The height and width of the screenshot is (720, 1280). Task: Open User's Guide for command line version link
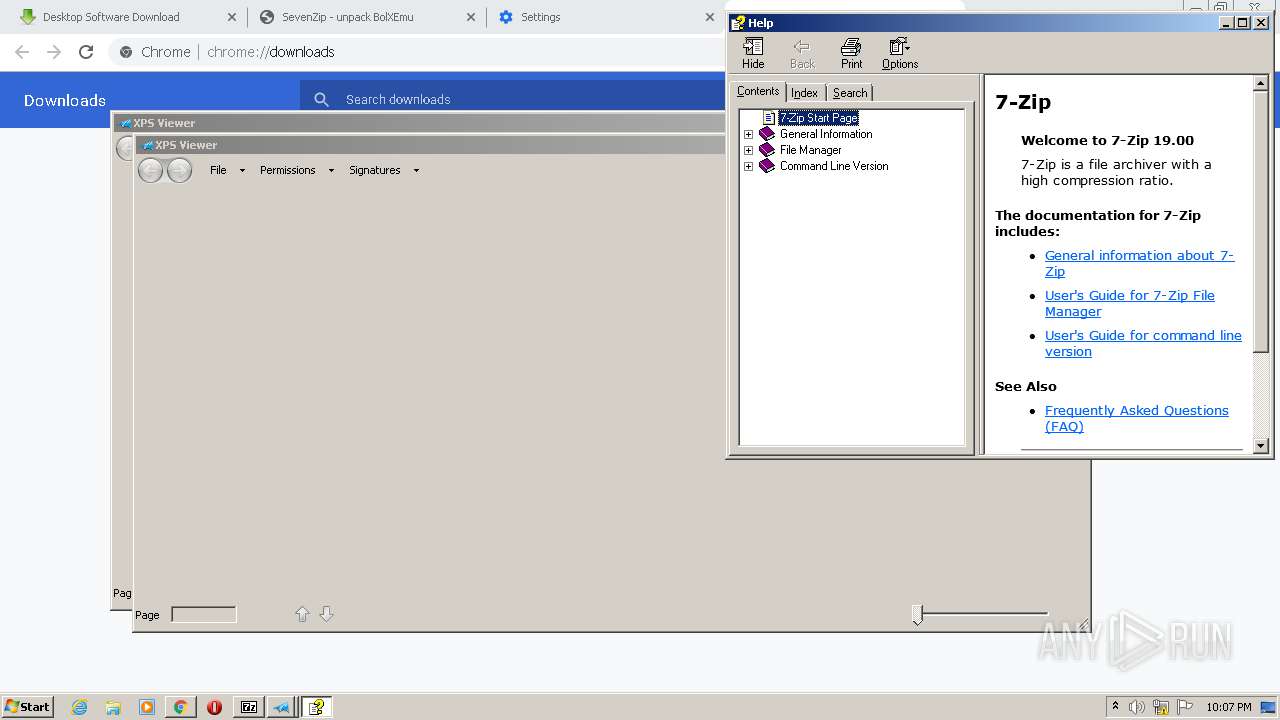(1143, 343)
